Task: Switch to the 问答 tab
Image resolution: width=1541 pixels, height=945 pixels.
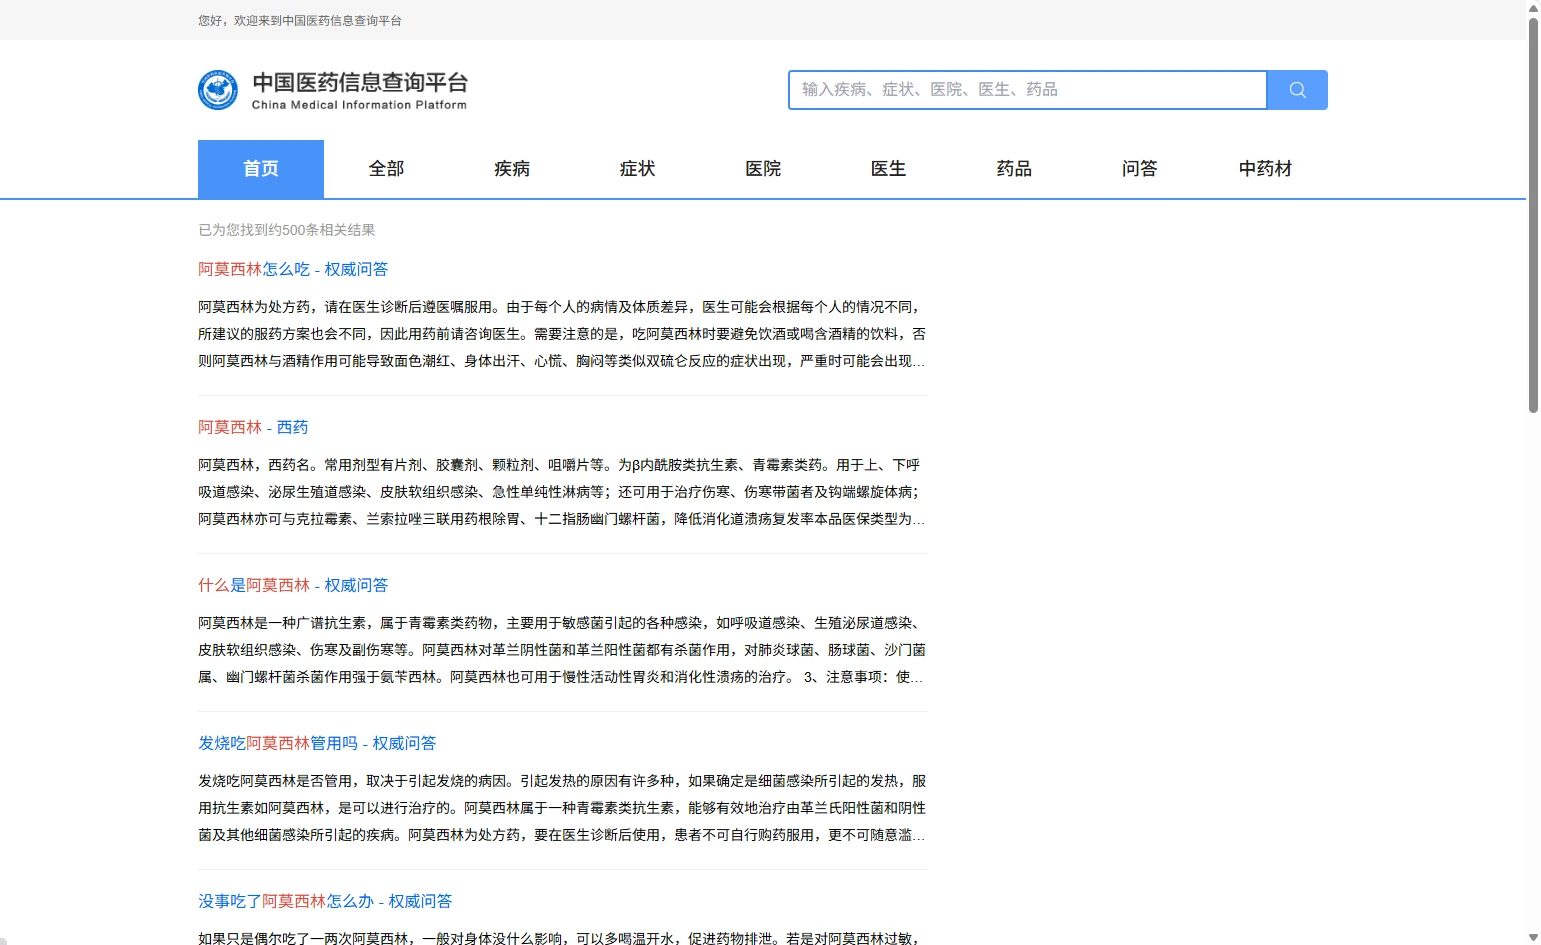Action: tap(1139, 169)
